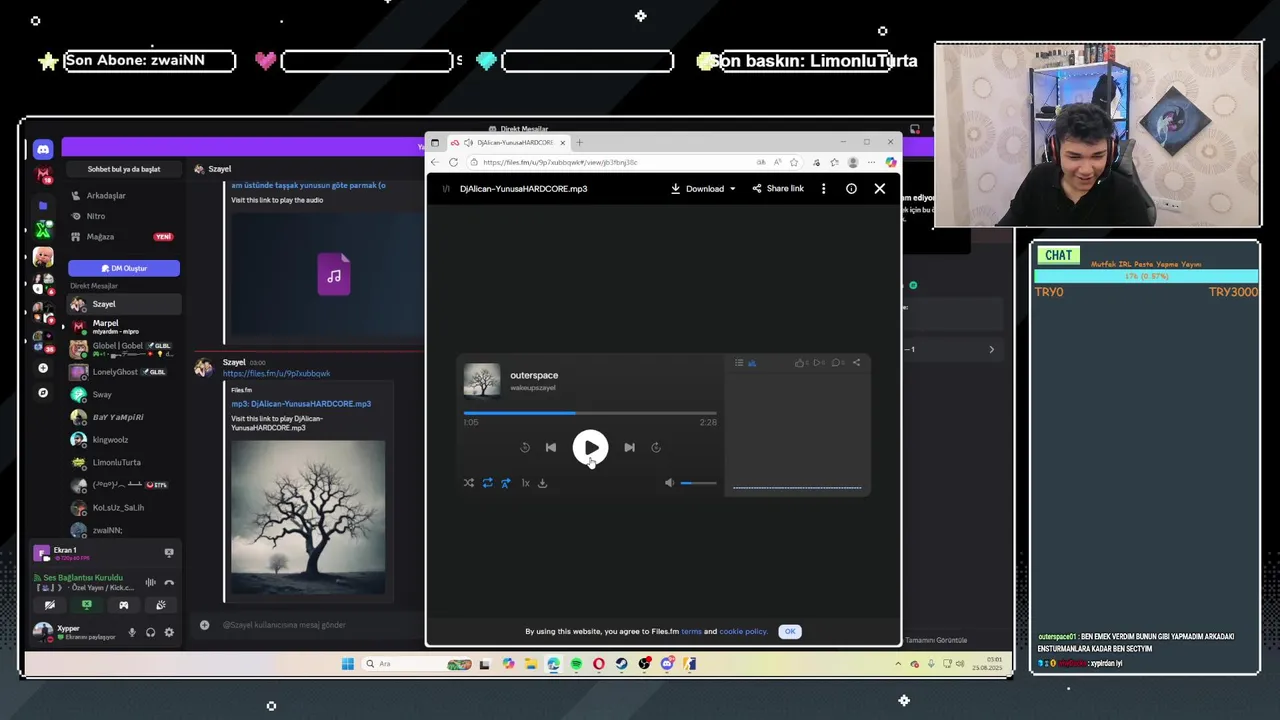Image resolution: width=1280 pixels, height=720 pixels.
Task: Close the Files.fm file viewer
Action: (880, 188)
